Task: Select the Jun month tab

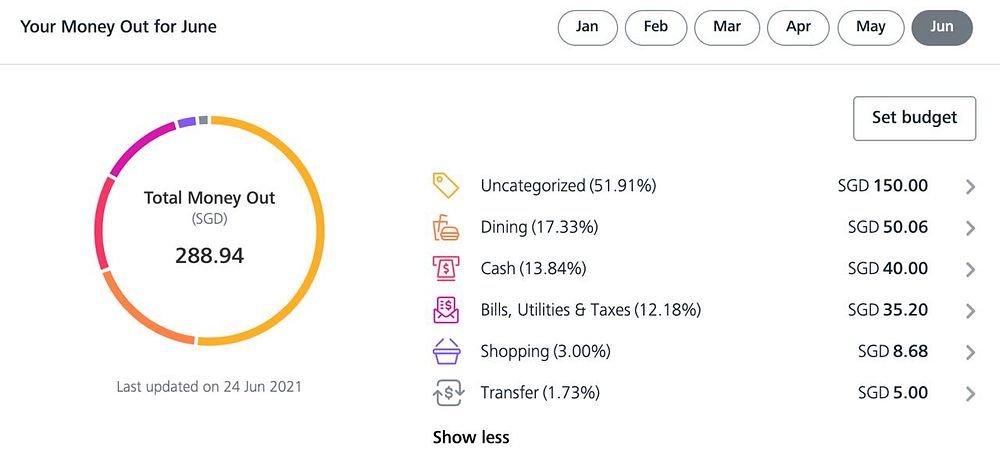Action: pyautogui.click(x=942, y=27)
